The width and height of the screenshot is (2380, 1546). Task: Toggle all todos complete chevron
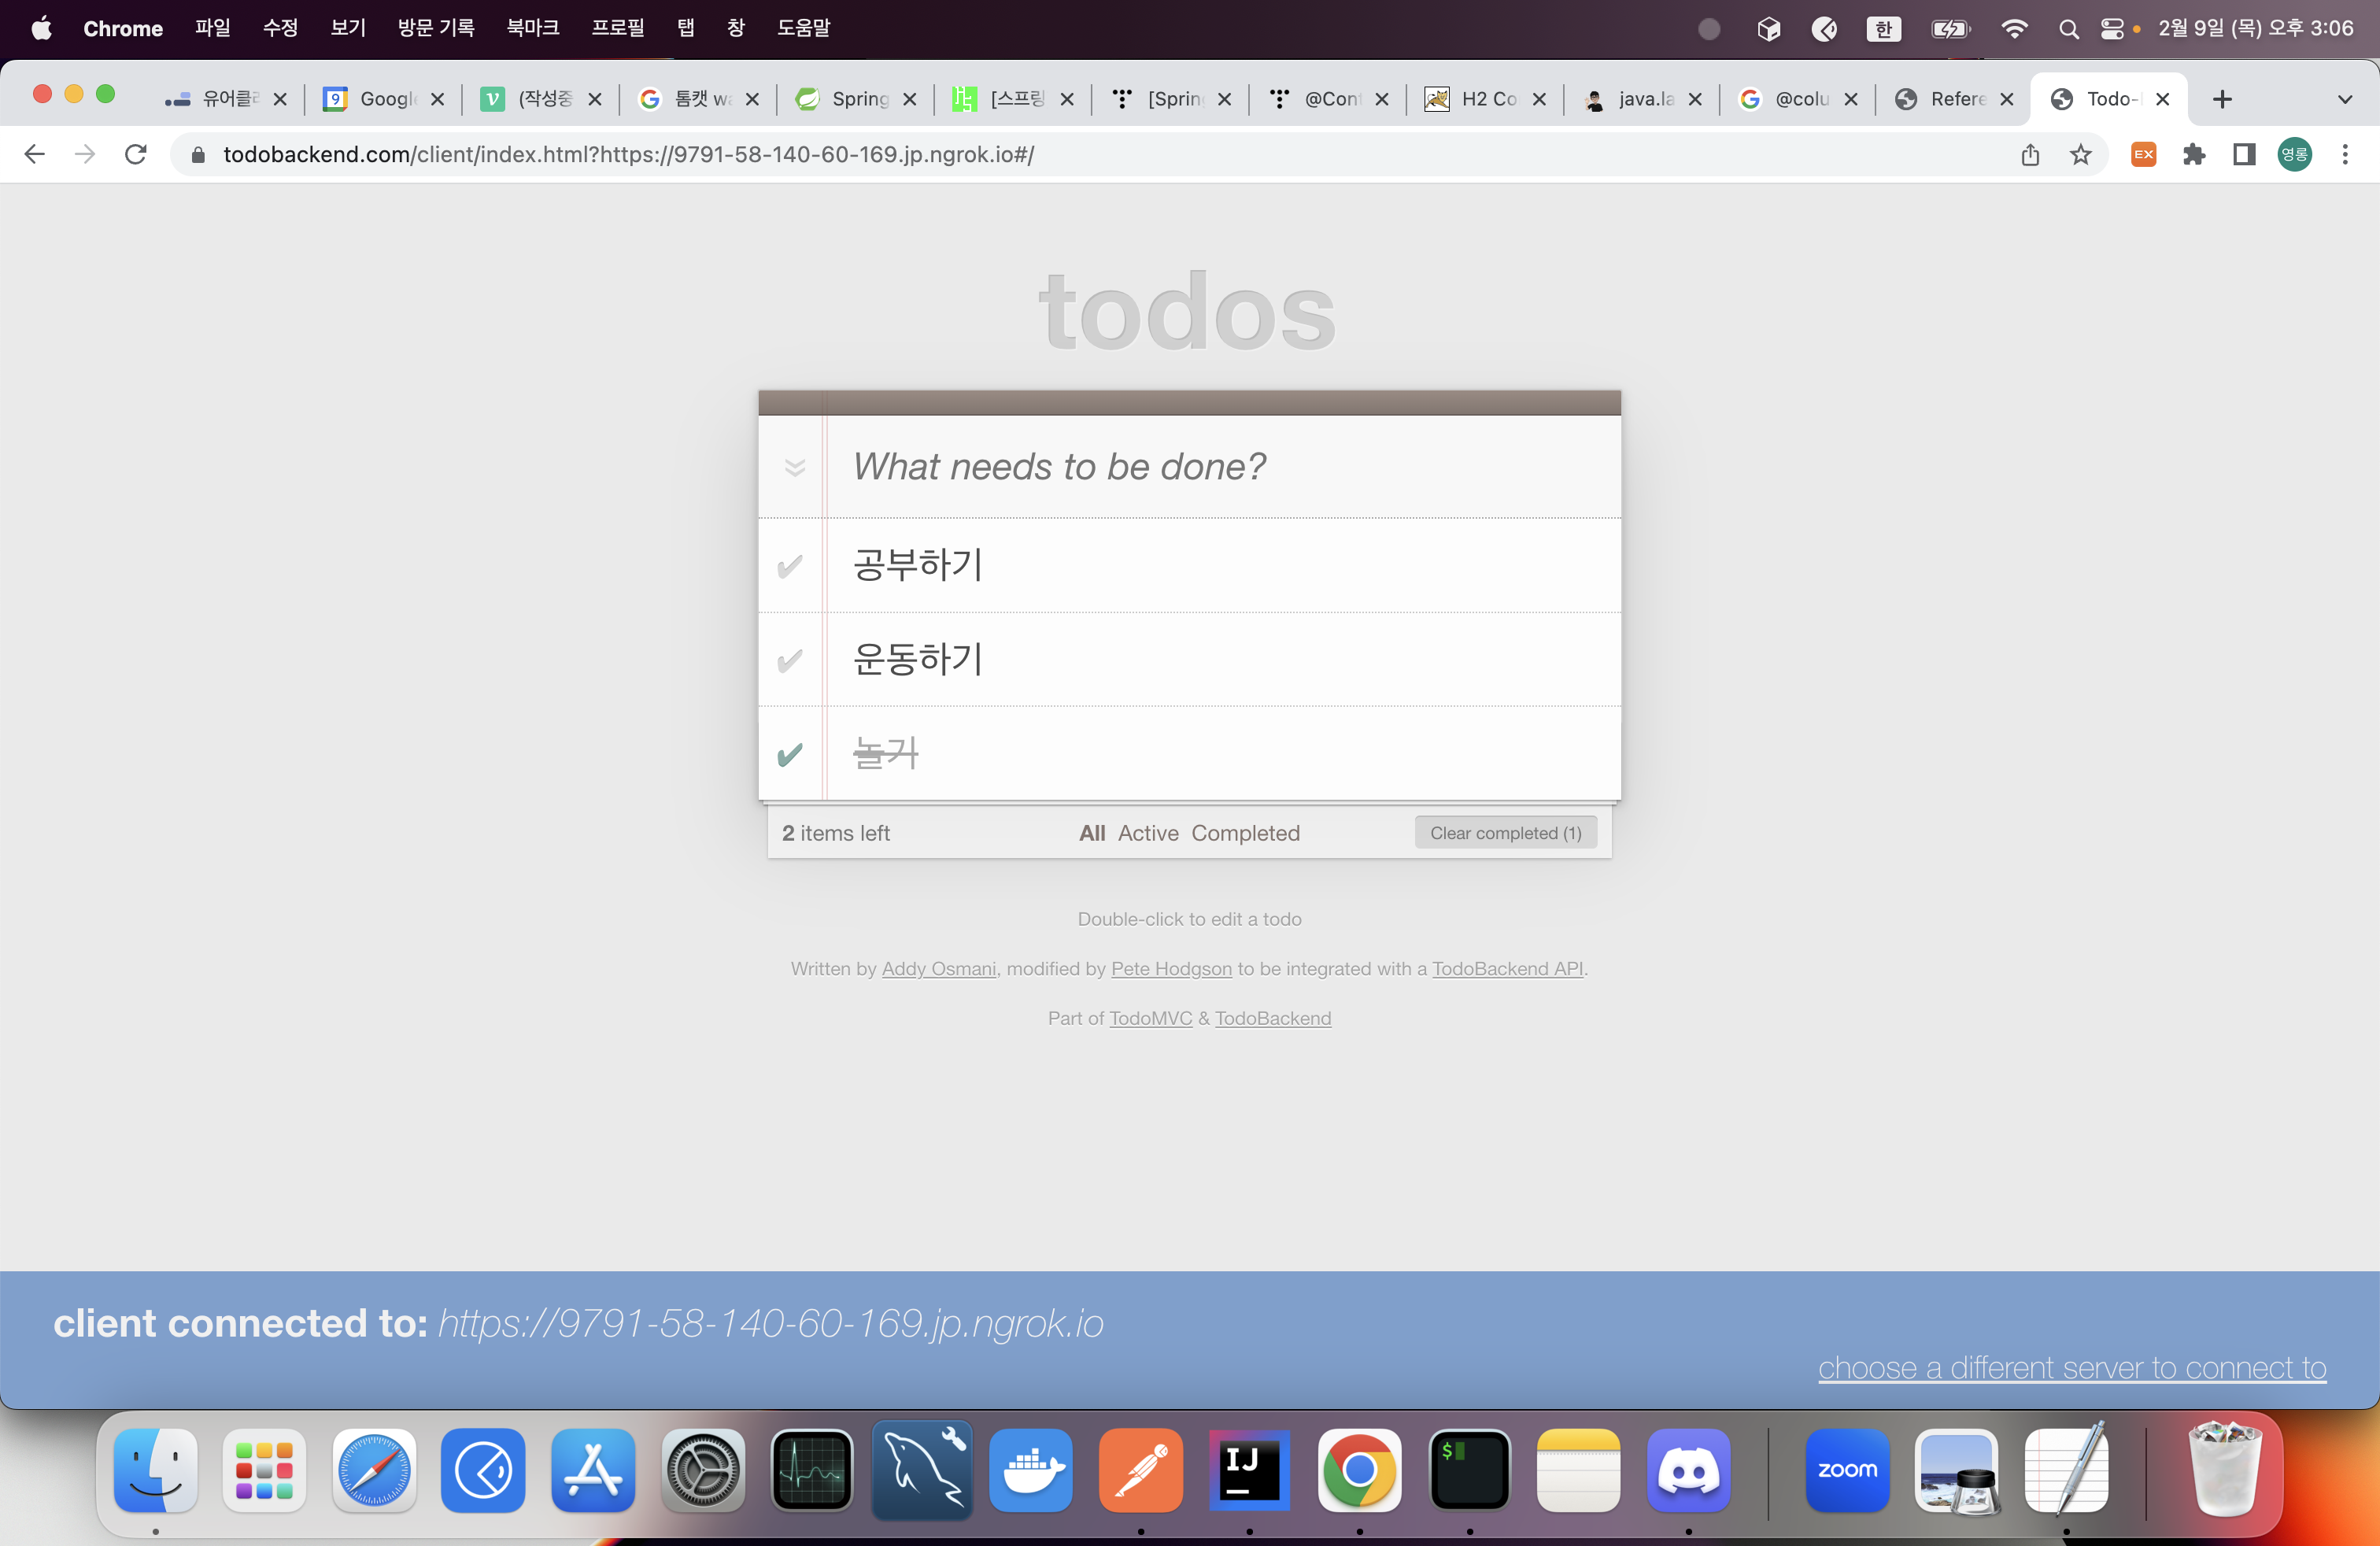pos(795,467)
